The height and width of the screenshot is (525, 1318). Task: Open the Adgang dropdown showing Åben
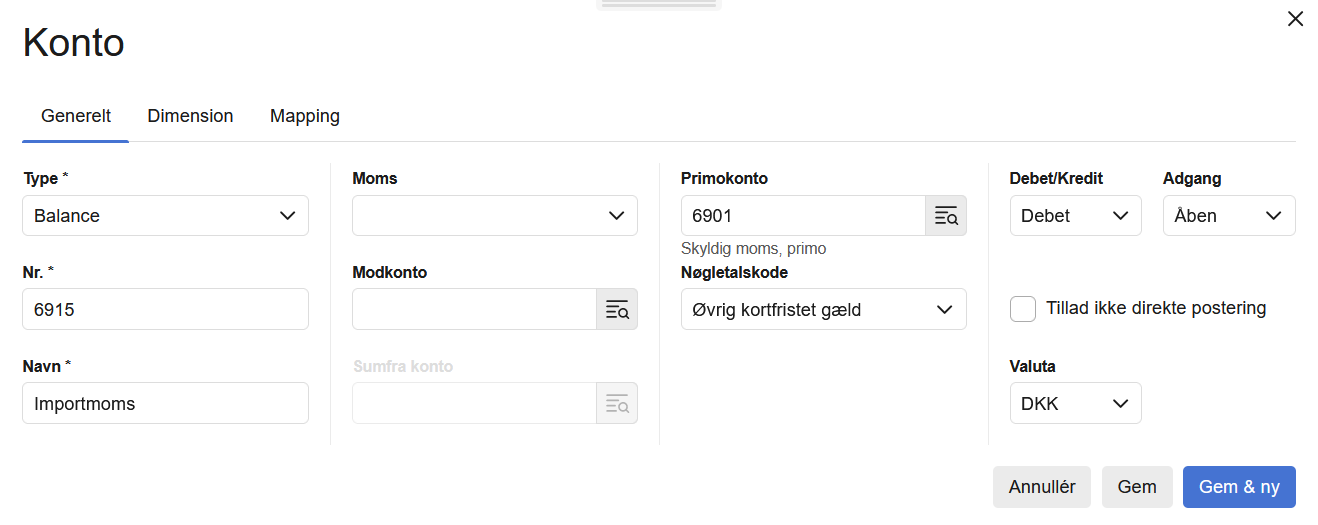[x=1228, y=216]
